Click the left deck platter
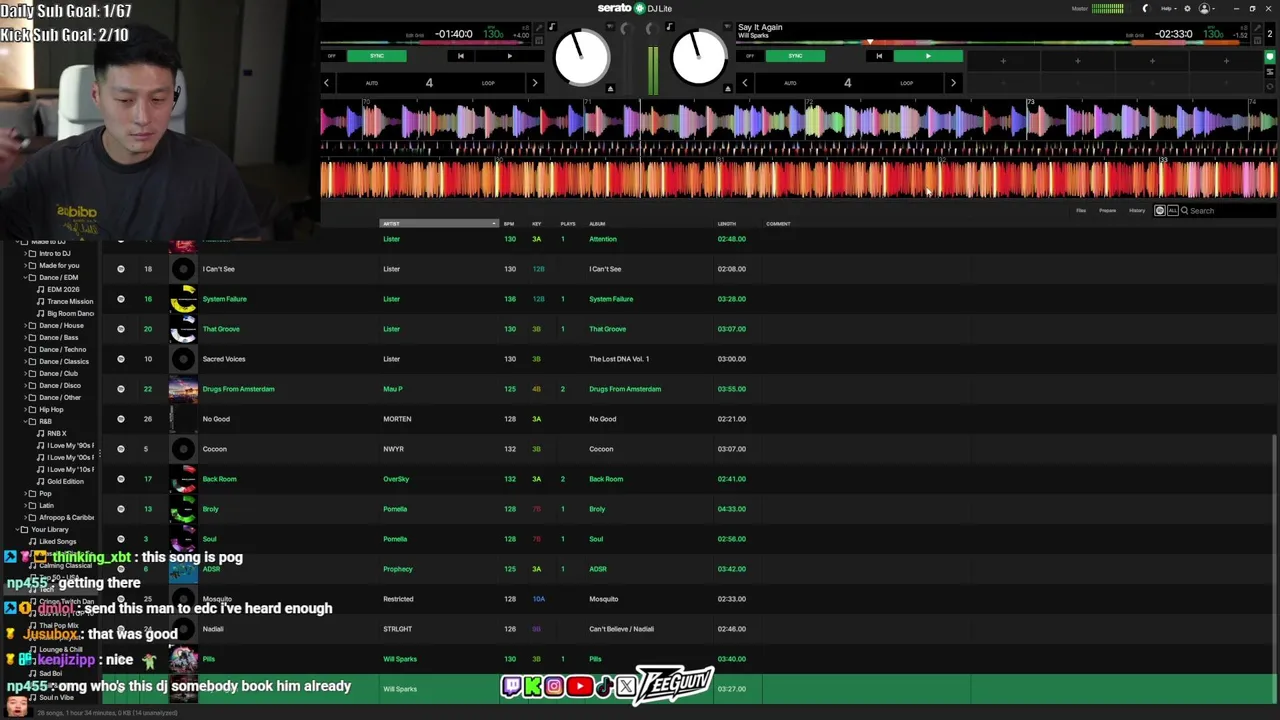The height and width of the screenshot is (720, 1280). 581,57
